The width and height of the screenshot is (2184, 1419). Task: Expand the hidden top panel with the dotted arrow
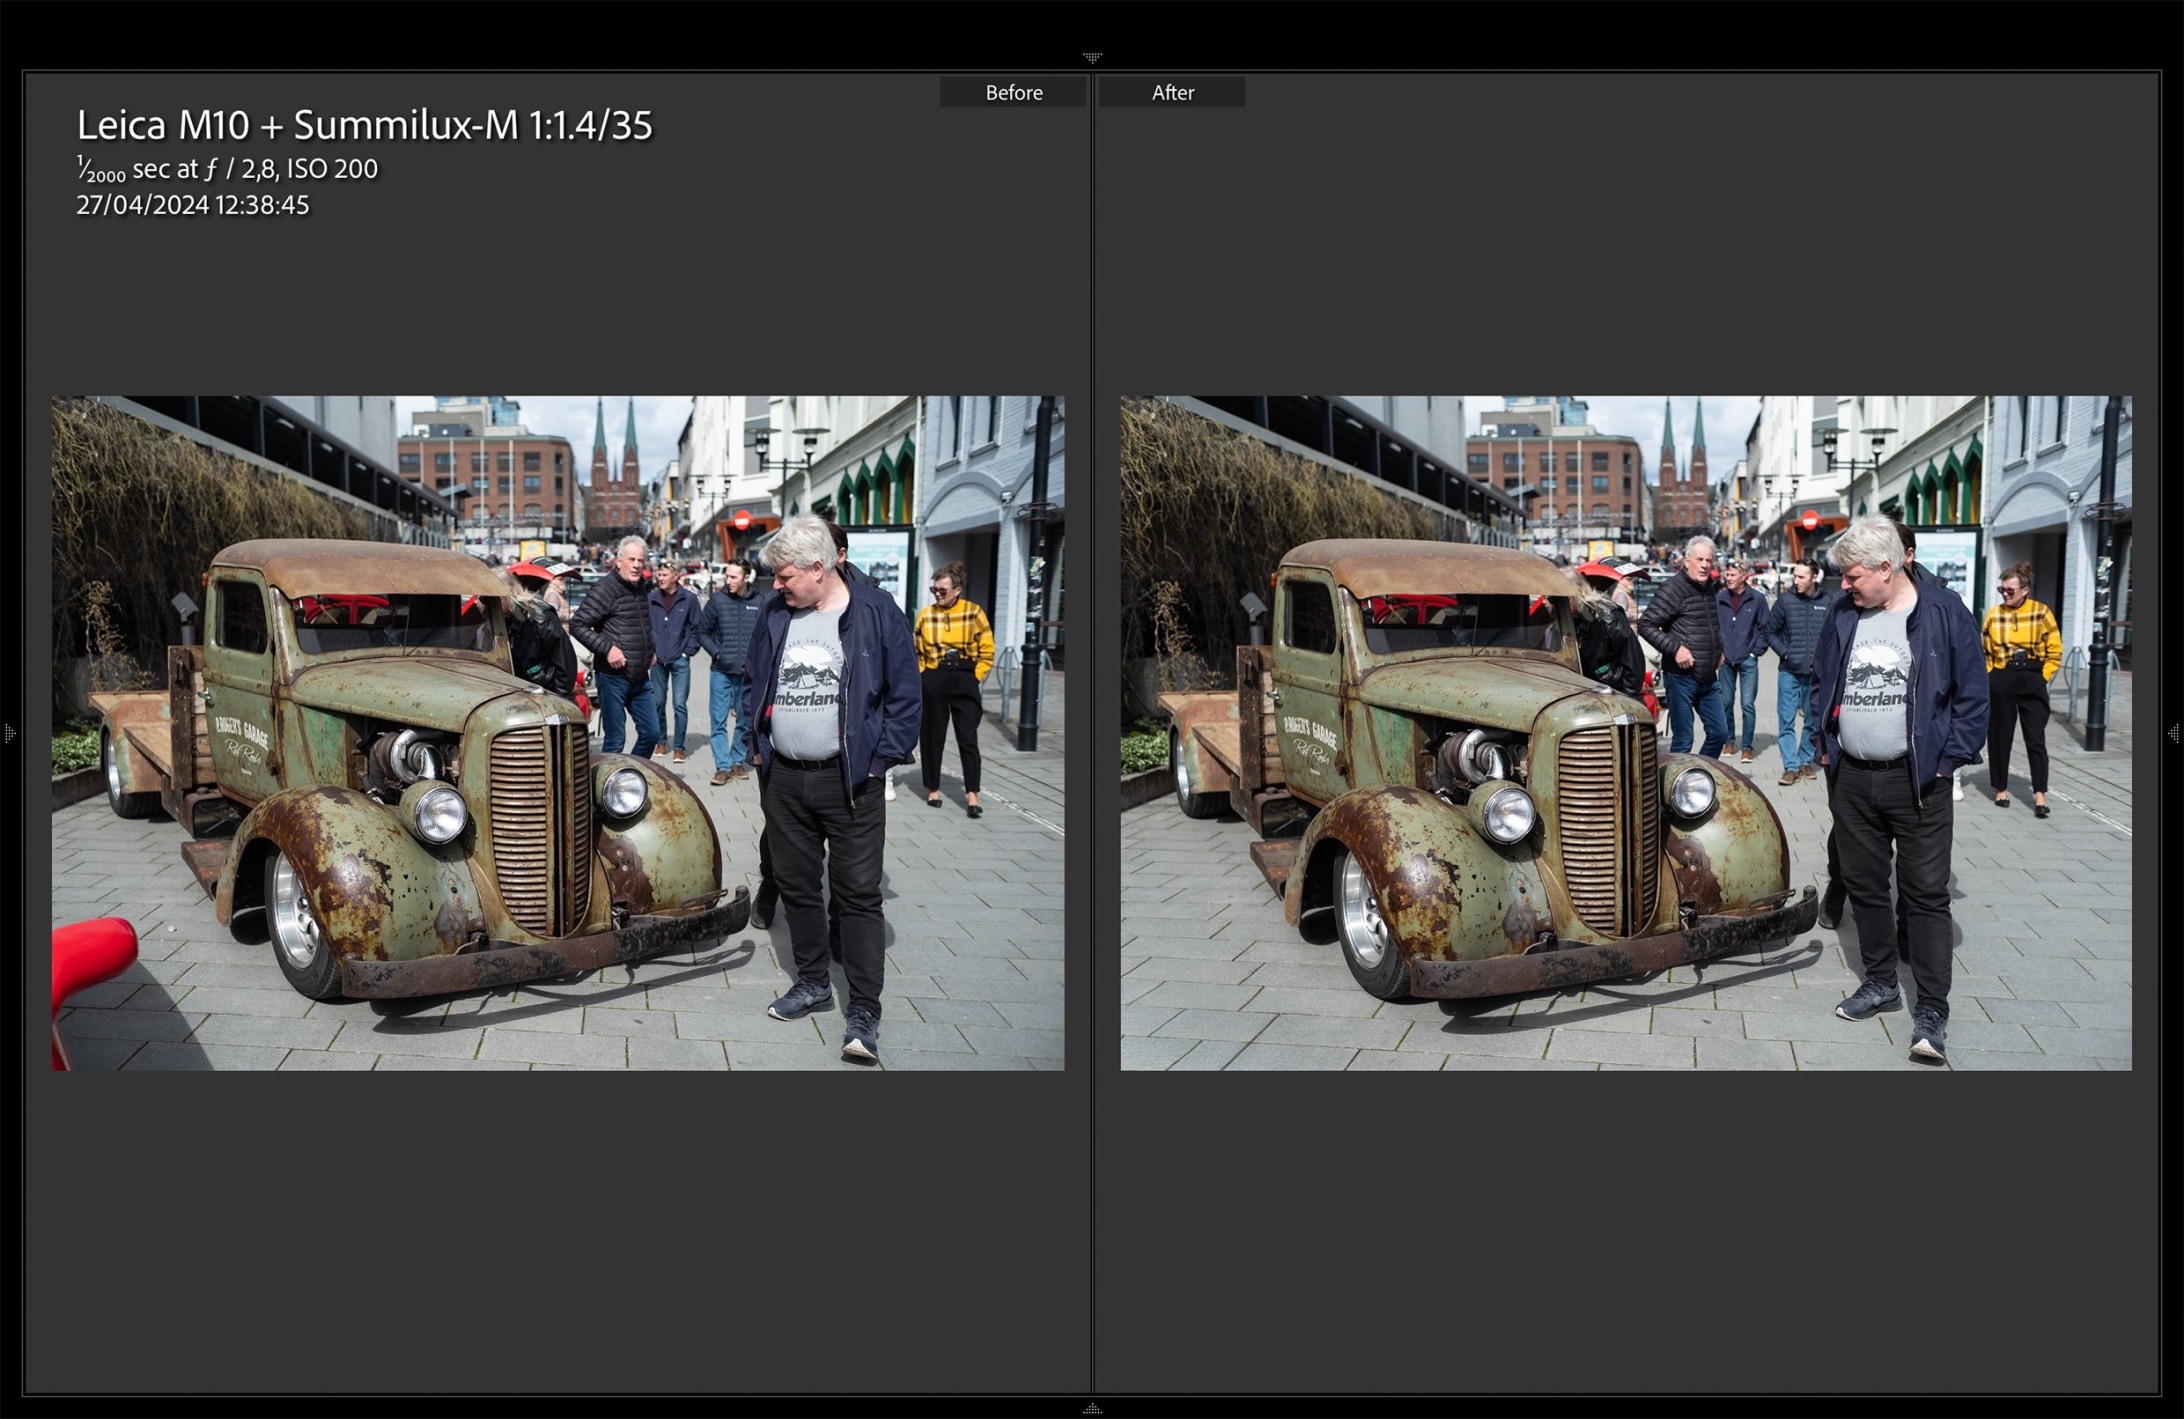[1092, 58]
